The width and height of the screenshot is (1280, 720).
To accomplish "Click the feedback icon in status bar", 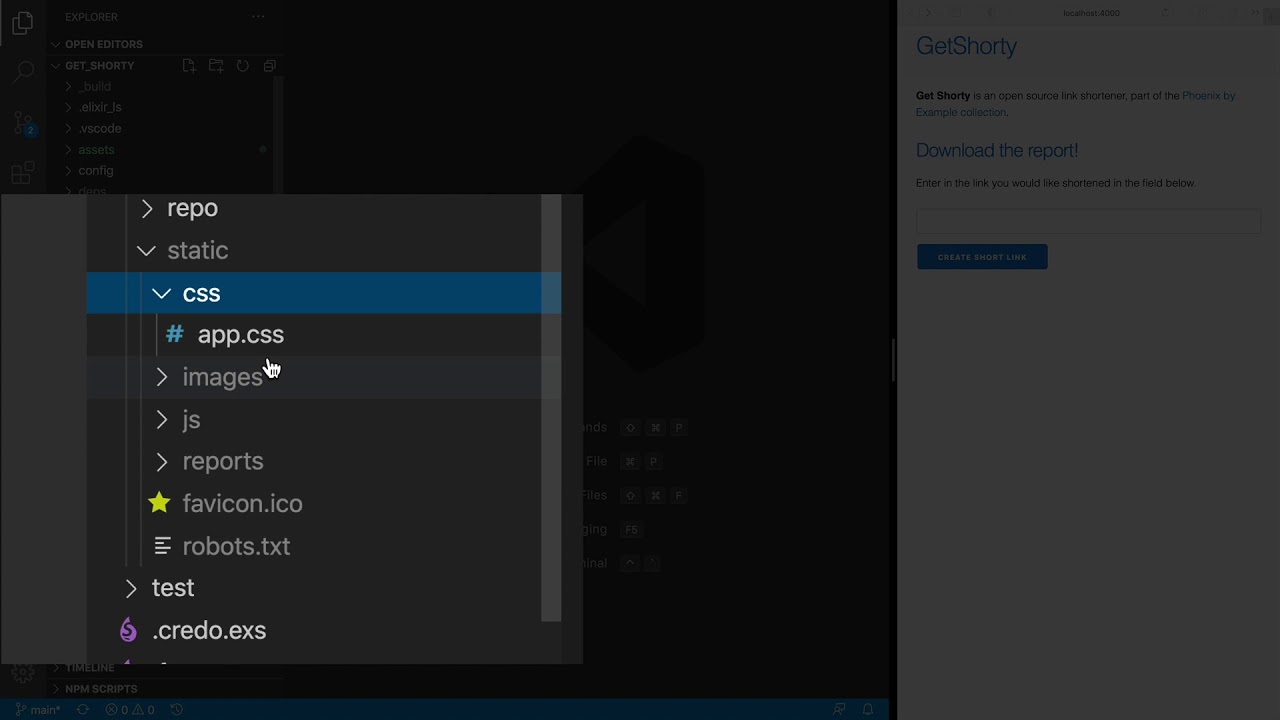I will (x=840, y=710).
